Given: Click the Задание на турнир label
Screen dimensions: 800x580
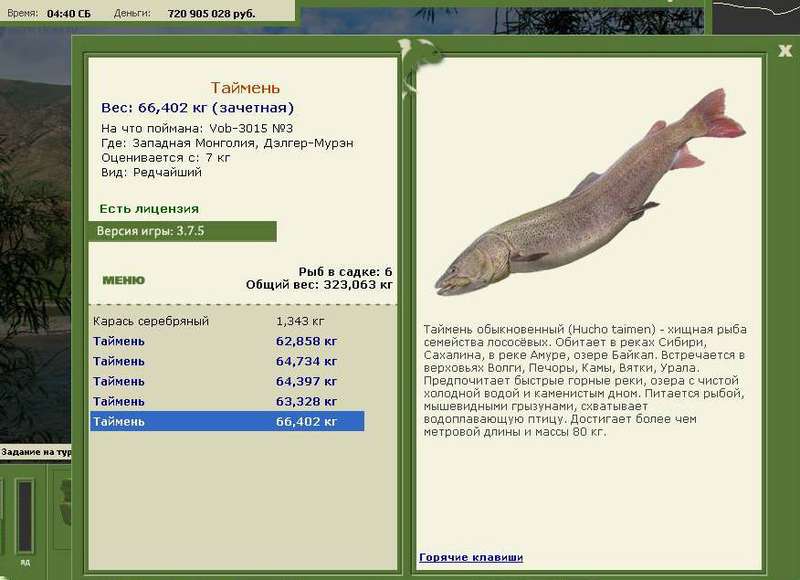Looking at the screenshot, I should coord(36,452).
